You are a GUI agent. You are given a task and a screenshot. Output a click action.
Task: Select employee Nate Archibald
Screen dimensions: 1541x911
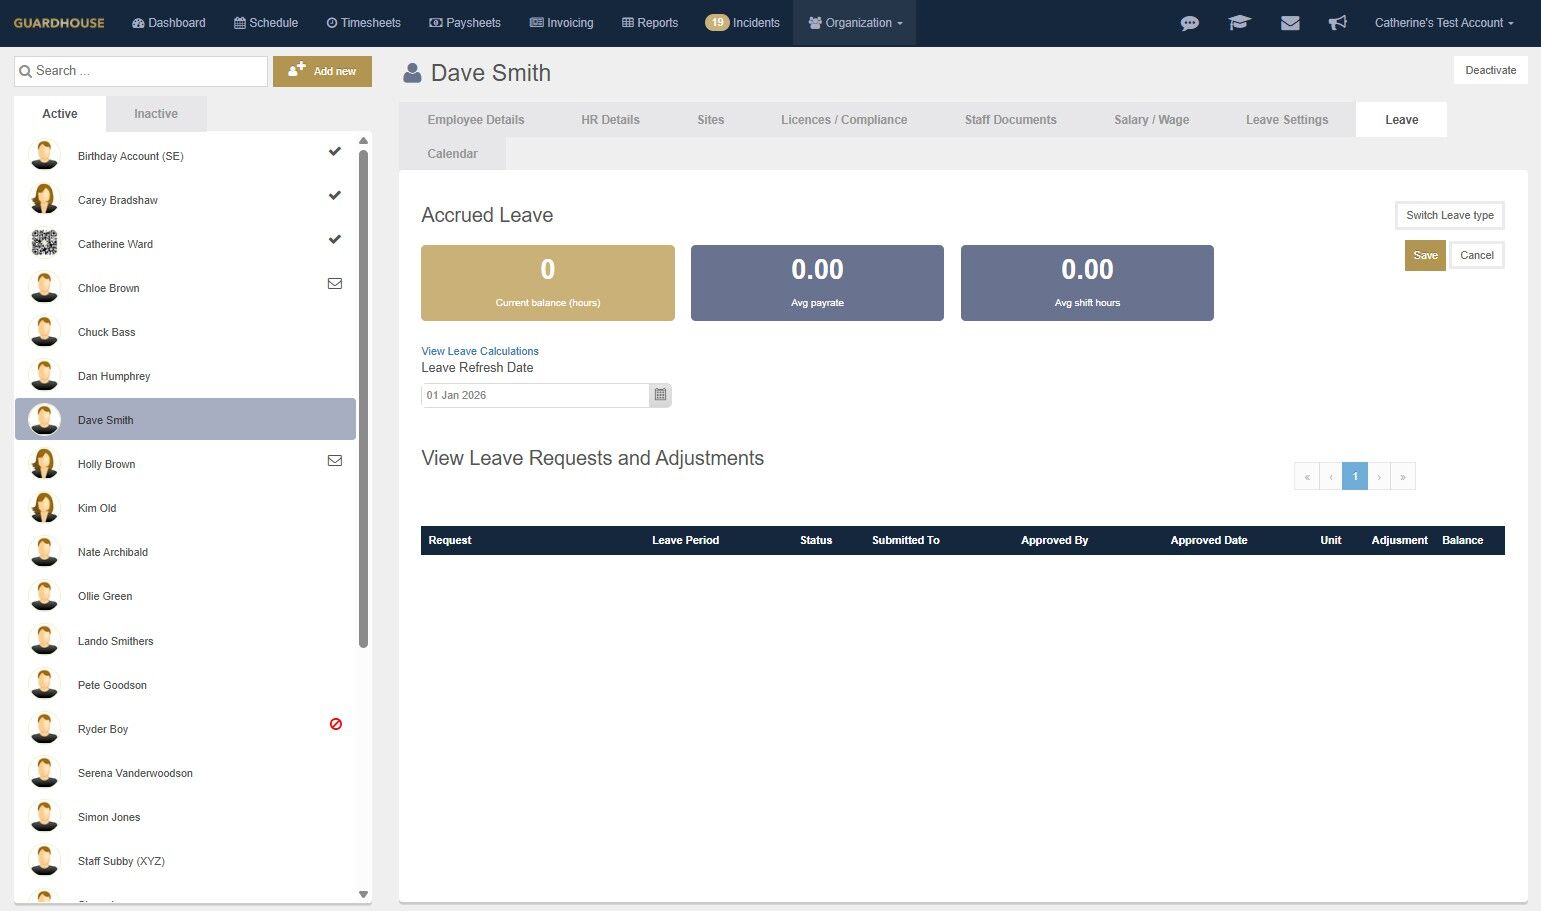click(185, 552)
